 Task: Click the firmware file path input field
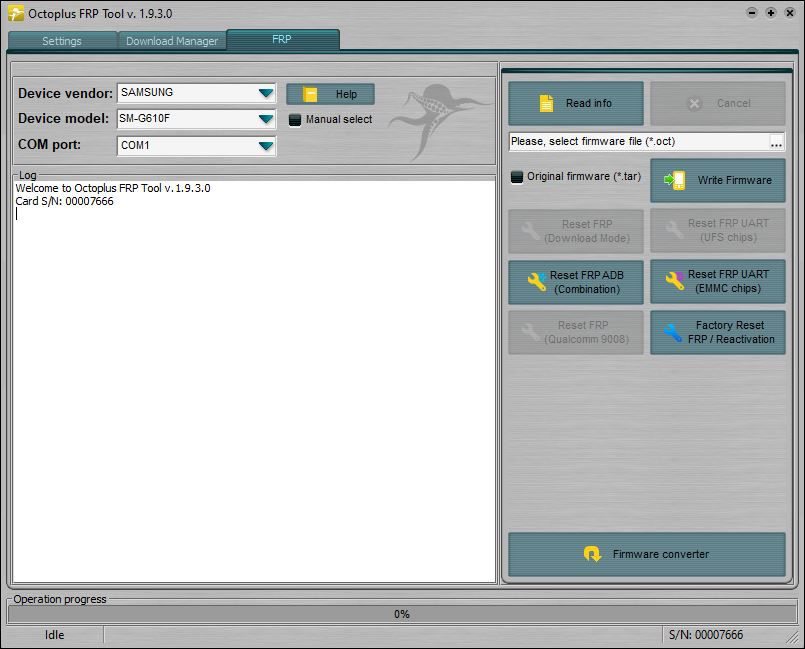[639, 142]
